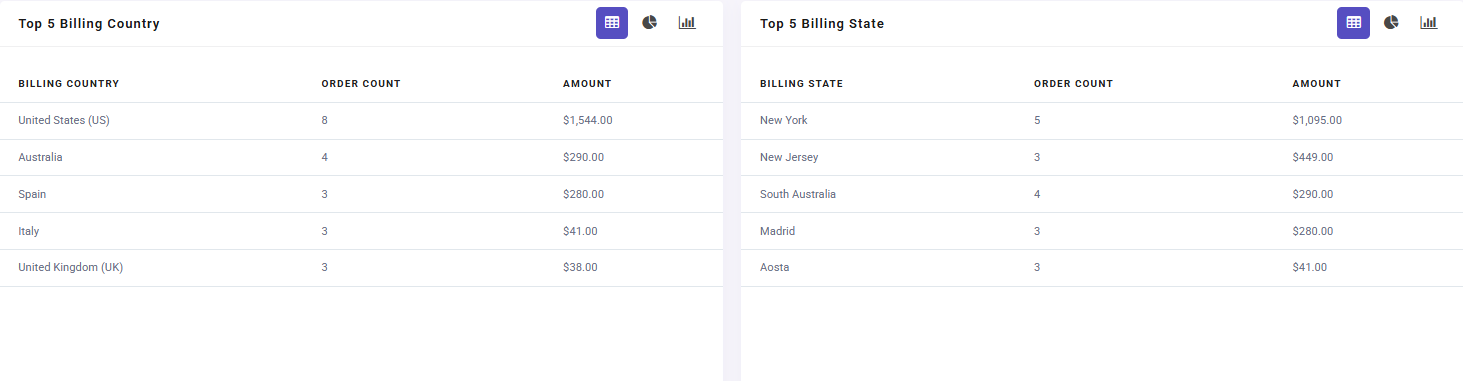This screenshot has width=1463, height=381.
Task: Select table view for Billing State panel
Action: pyautogui.click(x=1353, y=23)
